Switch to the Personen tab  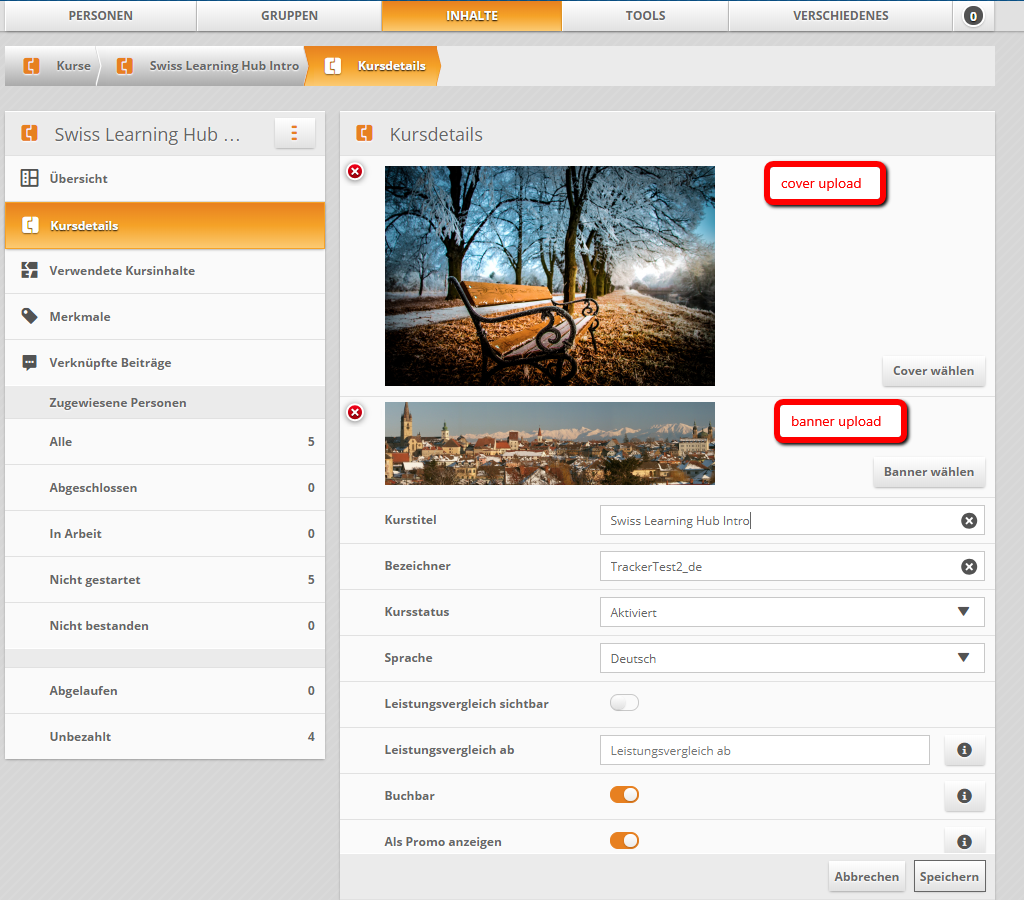coord(100,16)
